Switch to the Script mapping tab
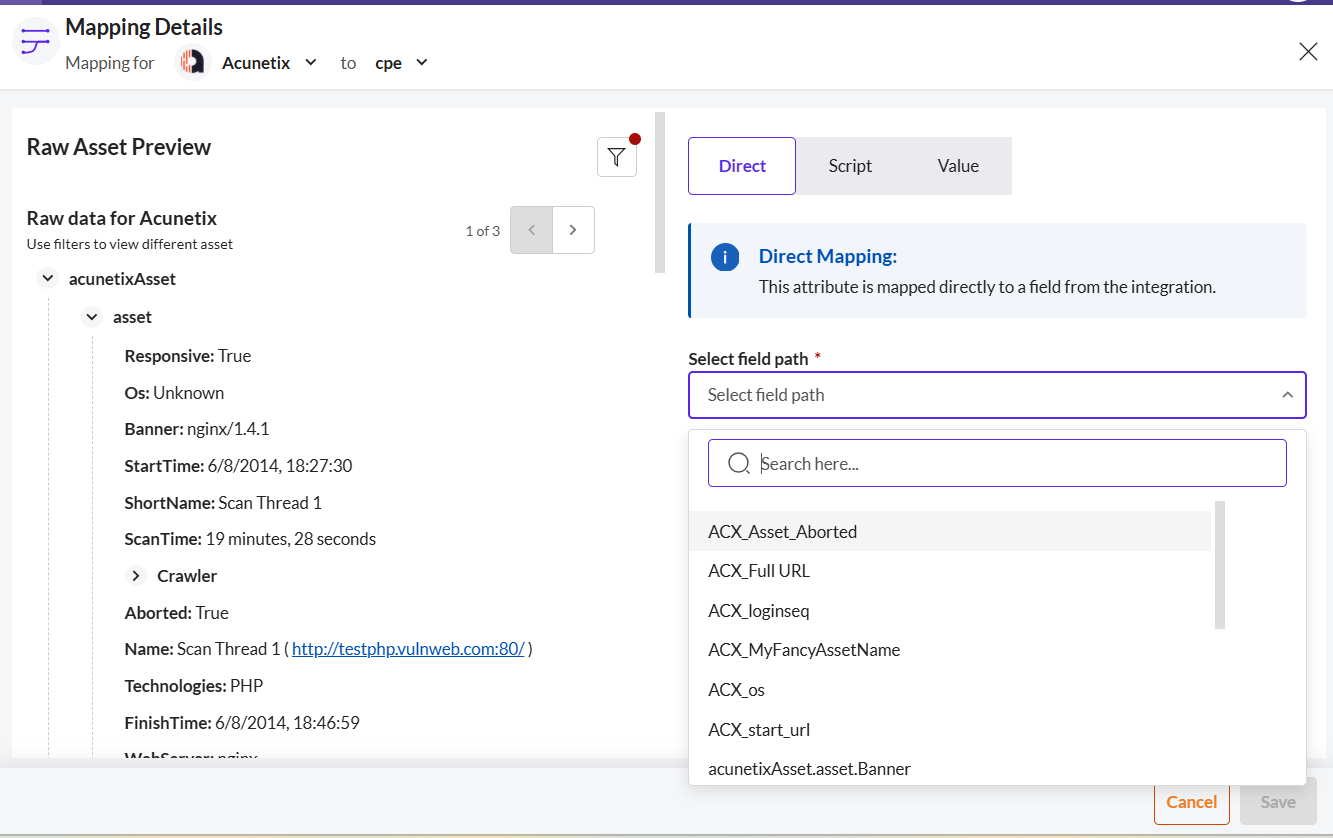The width and height of the screenshot is (1333, 838). tap(850, 166)
